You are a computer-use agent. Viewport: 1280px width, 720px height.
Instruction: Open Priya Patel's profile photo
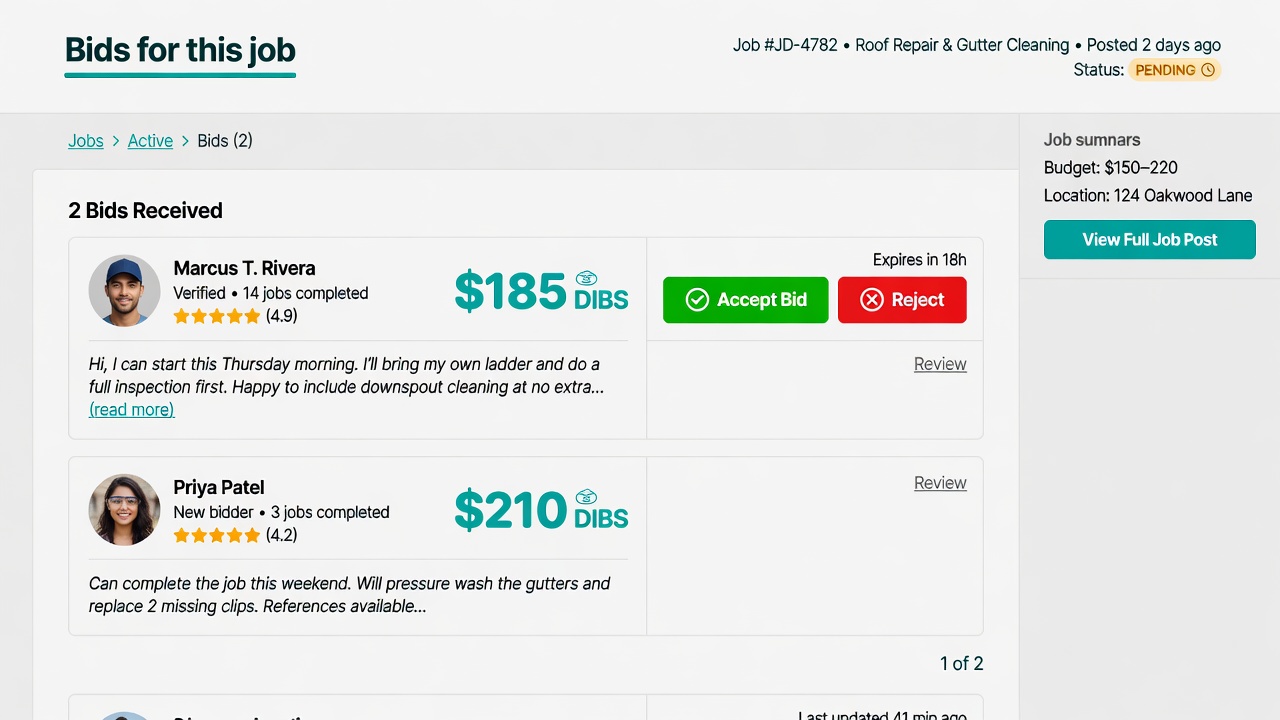pos(124,510)
